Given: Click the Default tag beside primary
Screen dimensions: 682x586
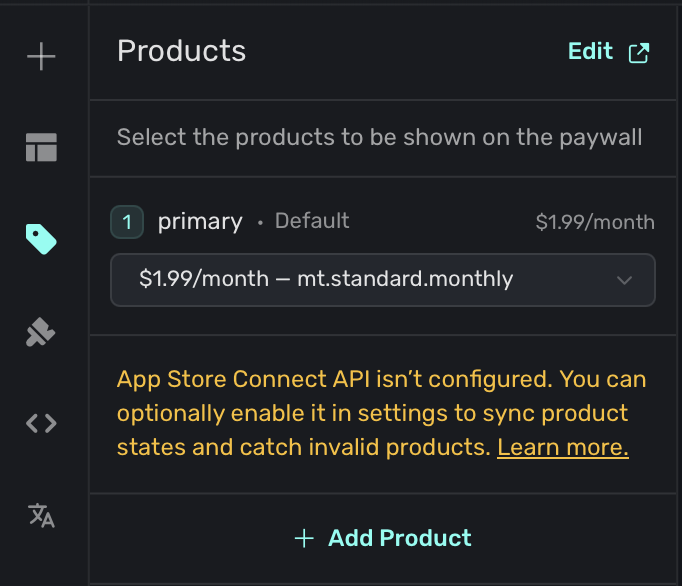Looking at the screenshot, I should tap(312, 222).
